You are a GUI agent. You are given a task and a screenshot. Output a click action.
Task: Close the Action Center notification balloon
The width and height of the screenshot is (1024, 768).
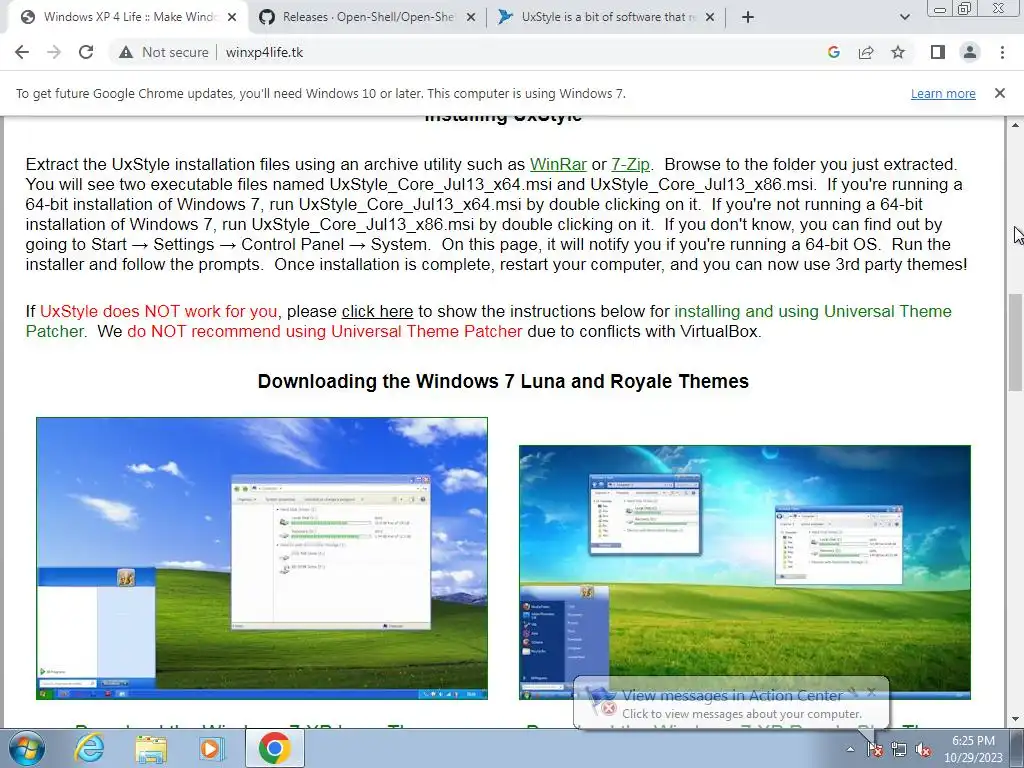point(871,692)
